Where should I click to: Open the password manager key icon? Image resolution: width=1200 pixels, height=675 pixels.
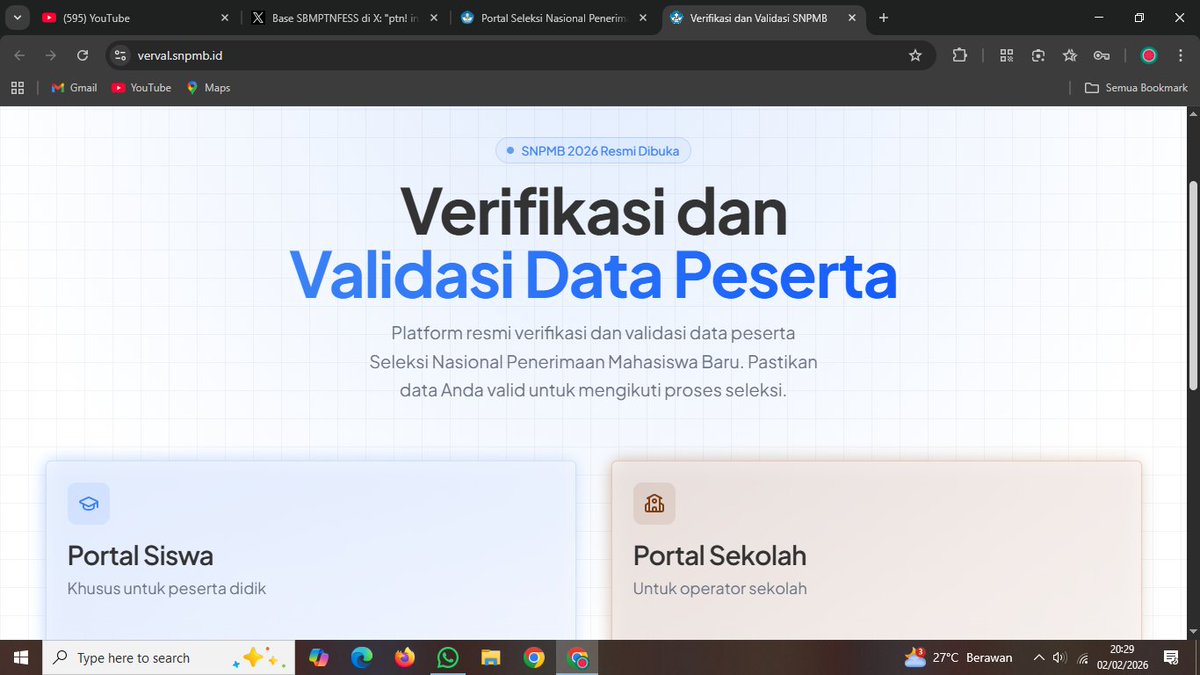pyautogui.click(x=1101, y=55)
